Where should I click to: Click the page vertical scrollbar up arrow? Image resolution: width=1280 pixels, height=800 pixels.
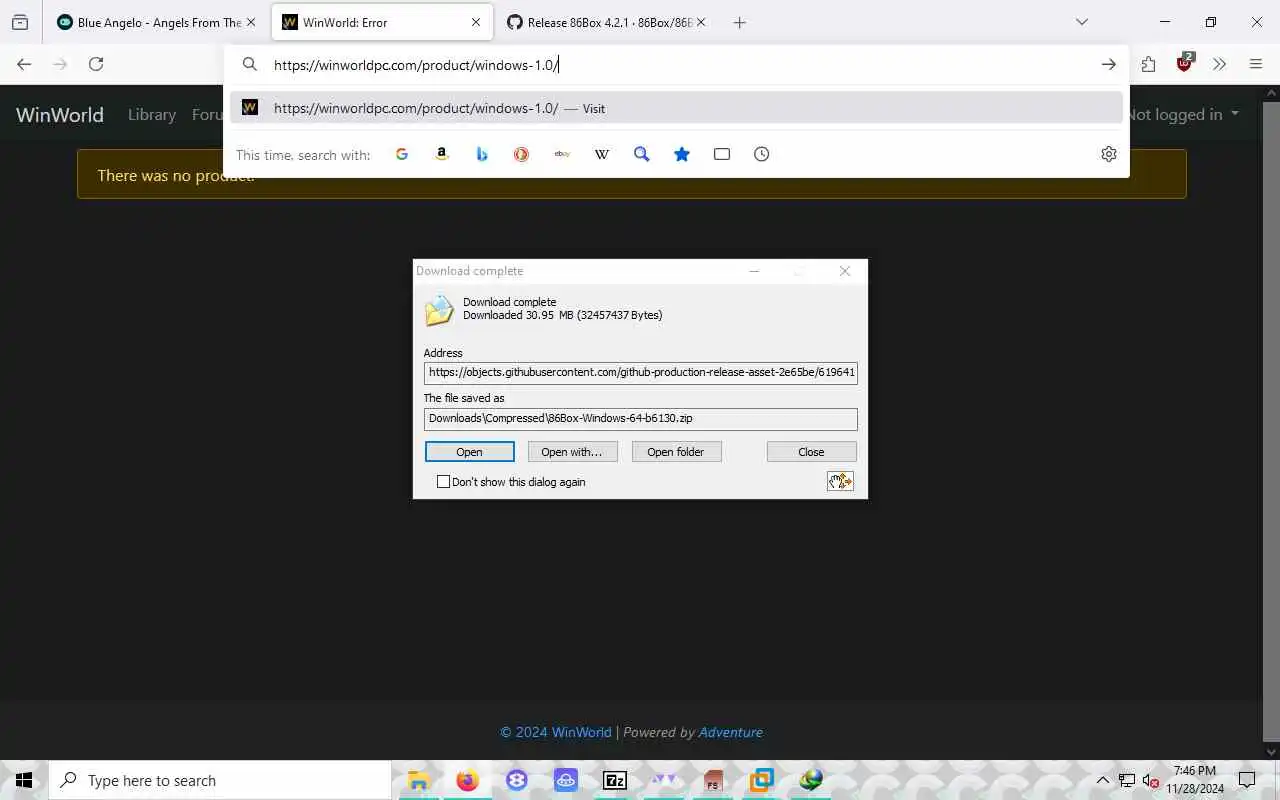pyautogui.click(x=1271, y=94)
